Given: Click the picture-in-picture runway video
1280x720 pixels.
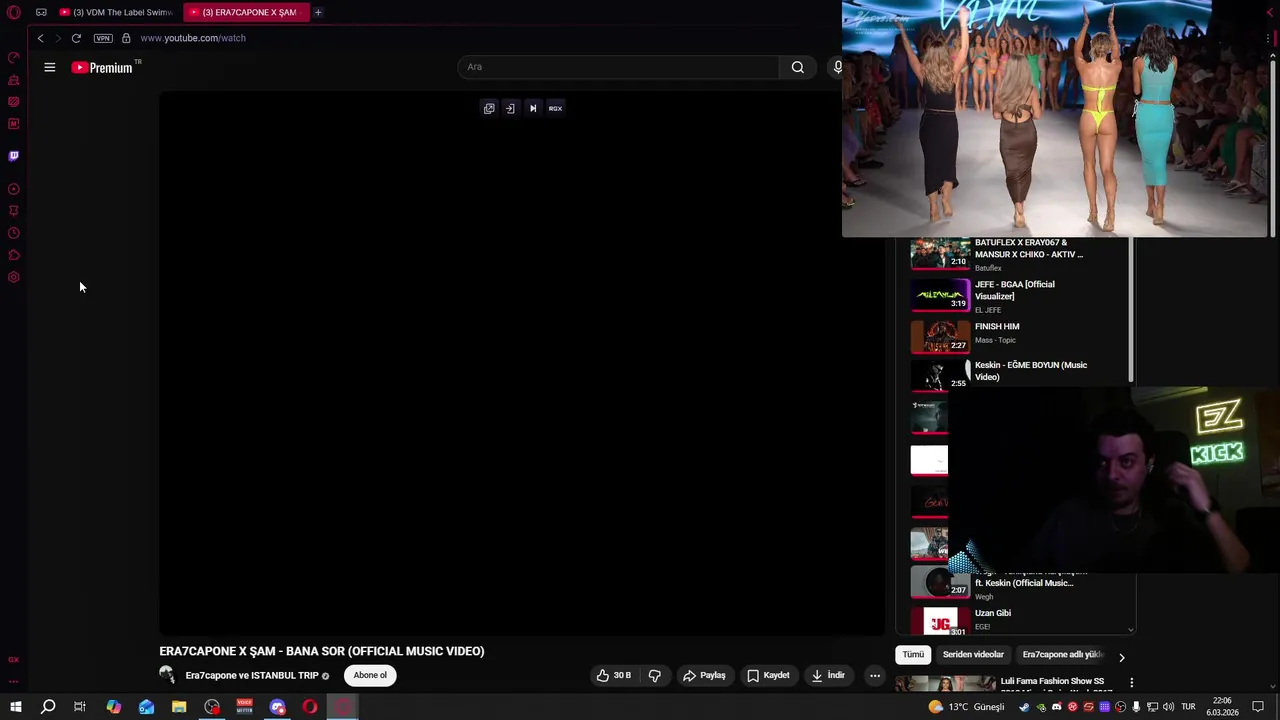Looking at the screenshot, I should 1054,119.
